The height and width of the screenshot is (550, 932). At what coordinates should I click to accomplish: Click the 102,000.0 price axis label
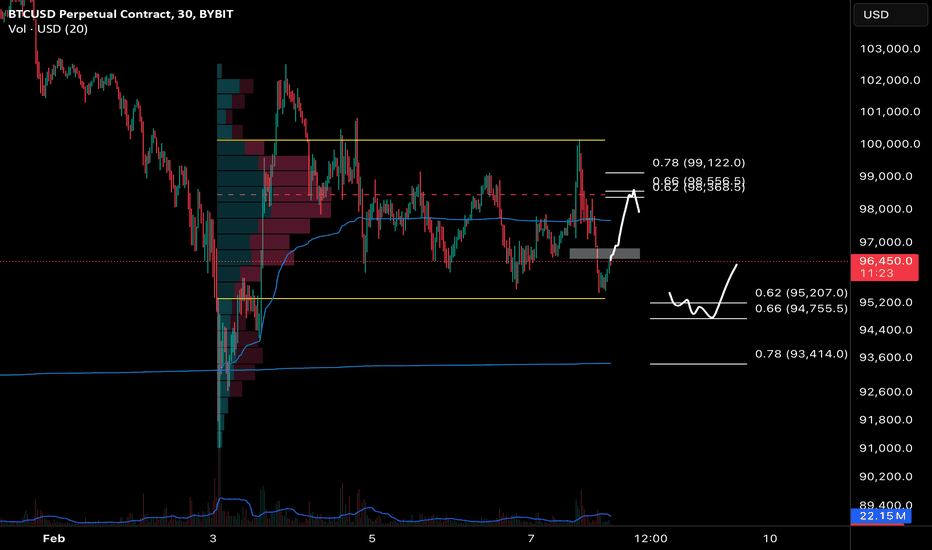pyautogui.click(x=890, y=80)
